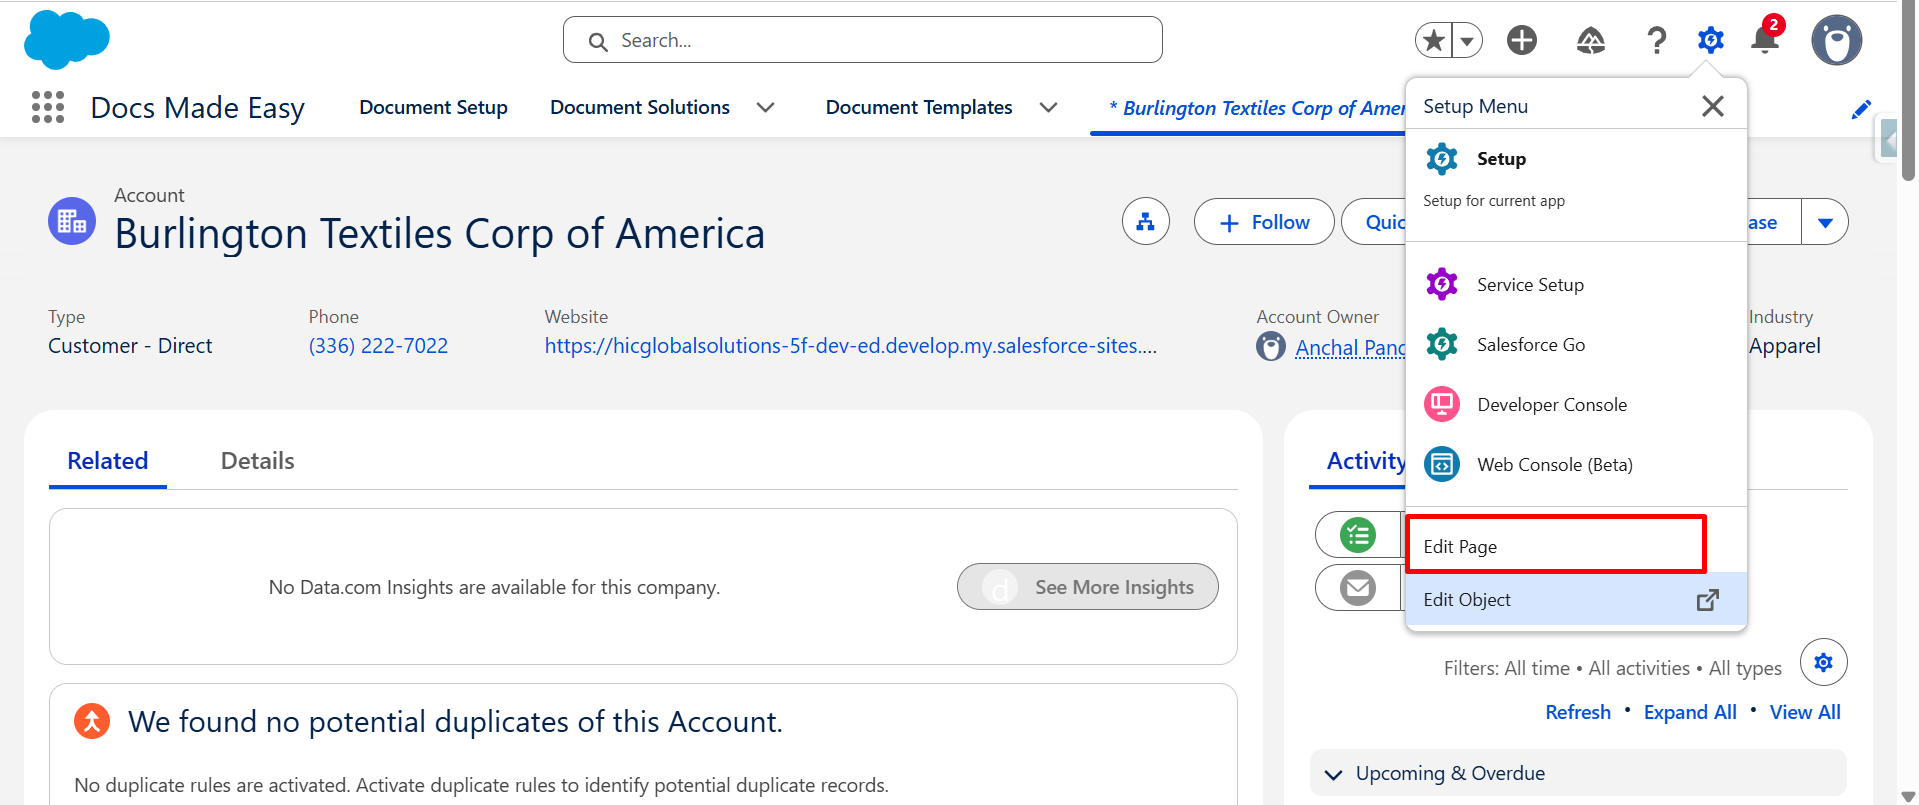The width and height of the screenshot is (1919, 805).
Task: Open the Trailhead guidance icon
Action: (x=1591, y=40)
